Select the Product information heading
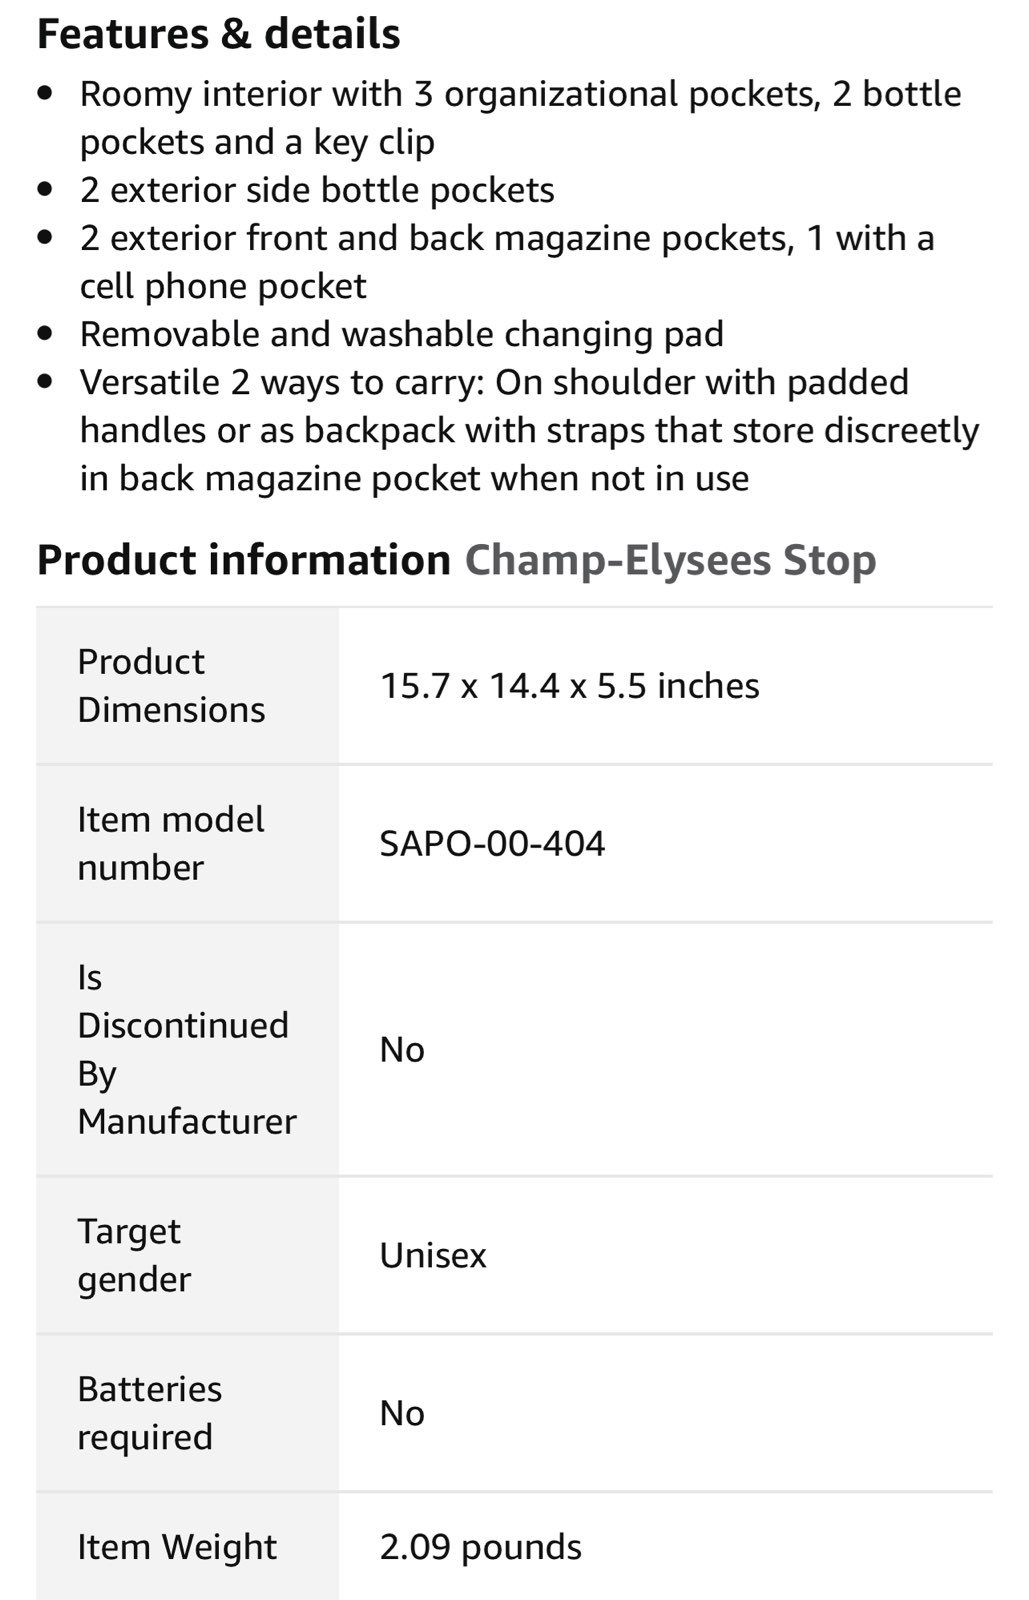Screen dimensions: 1029x1600 click(243, 560)
